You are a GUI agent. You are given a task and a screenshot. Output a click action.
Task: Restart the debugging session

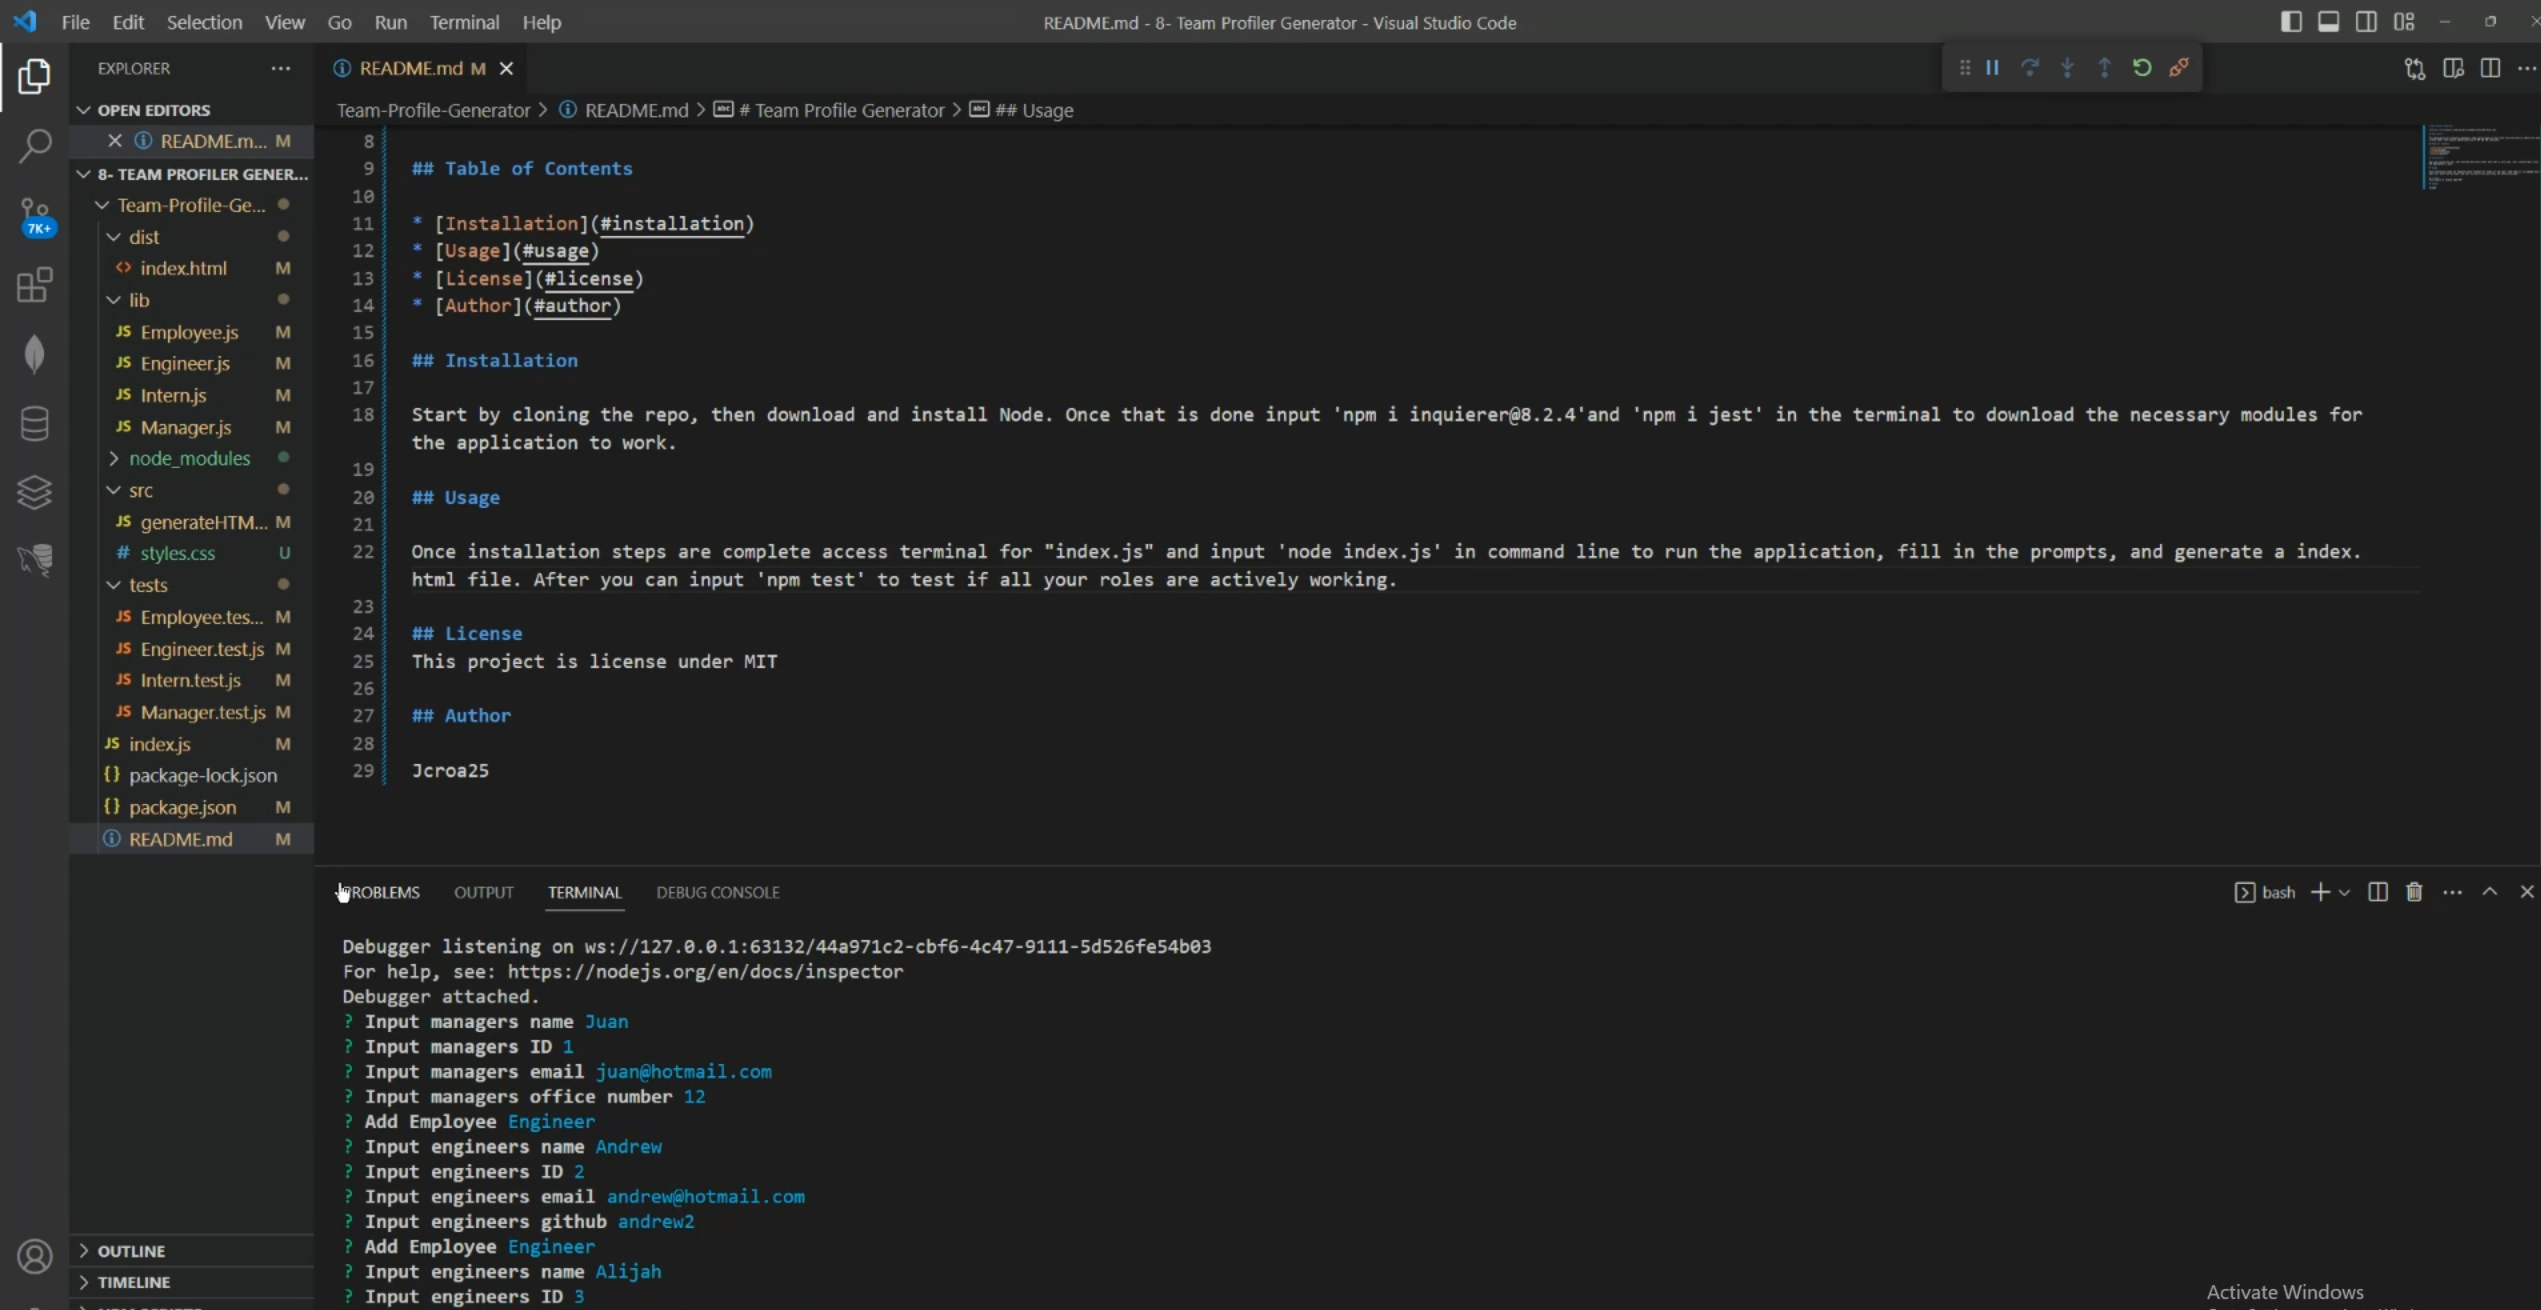click(x=2141, y=68)
